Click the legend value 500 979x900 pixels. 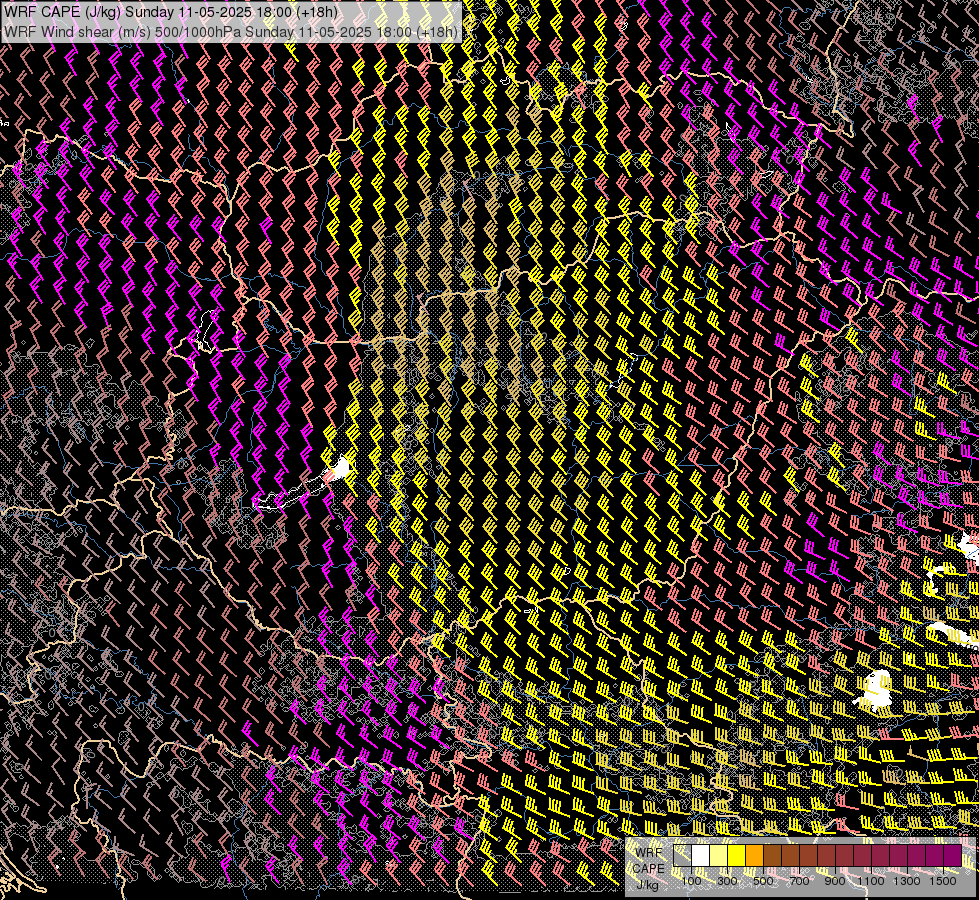point(763,881)
